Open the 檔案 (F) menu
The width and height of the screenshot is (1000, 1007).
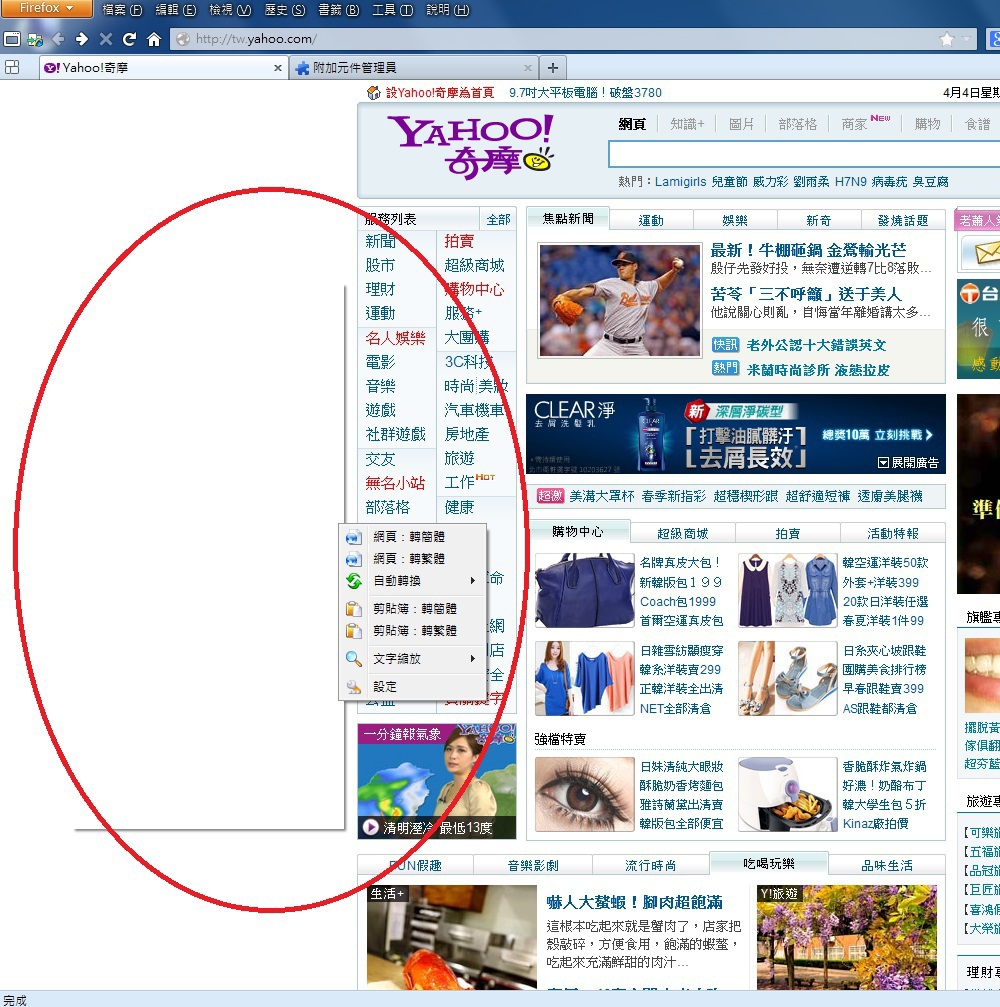tap(122, 10)
